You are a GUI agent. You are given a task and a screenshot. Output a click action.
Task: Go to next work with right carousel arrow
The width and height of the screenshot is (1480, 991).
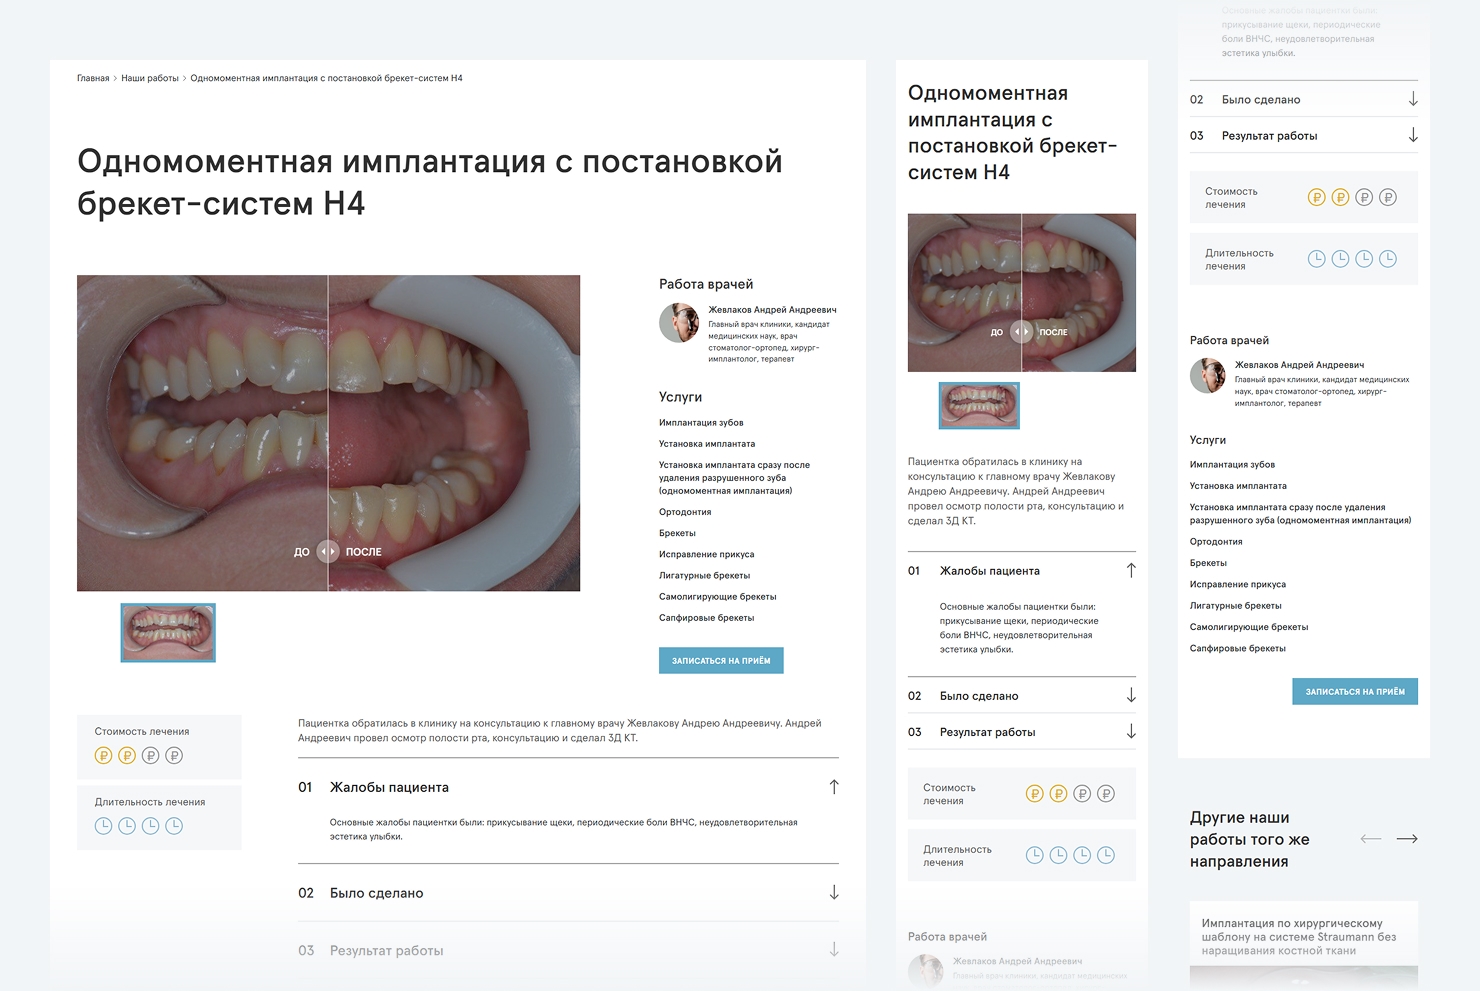1407,839
